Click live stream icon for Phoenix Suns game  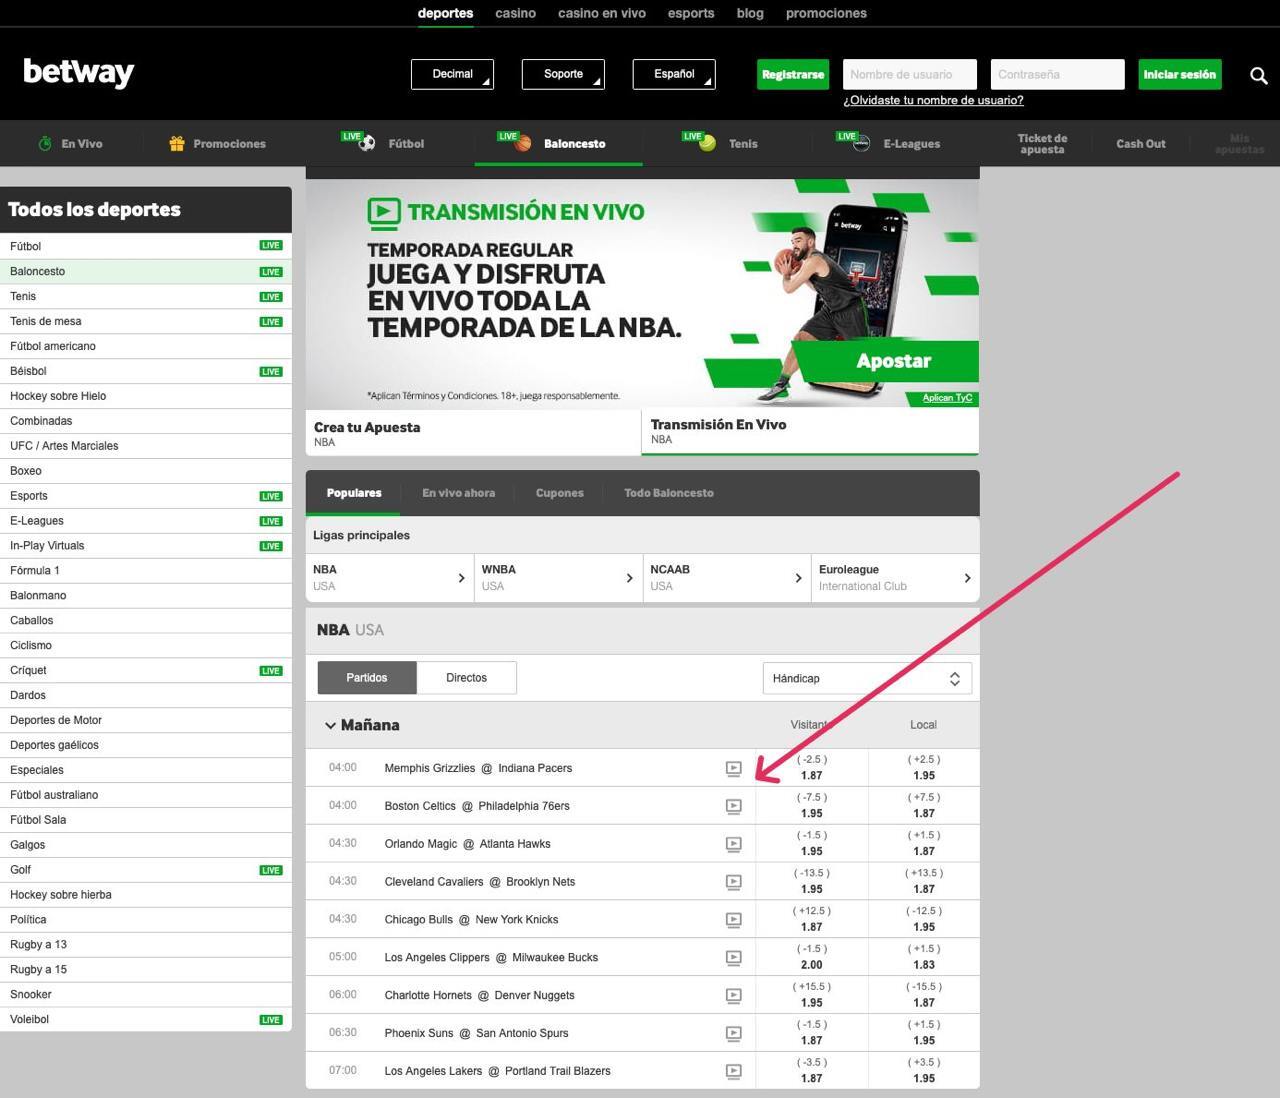(733, 1033)
